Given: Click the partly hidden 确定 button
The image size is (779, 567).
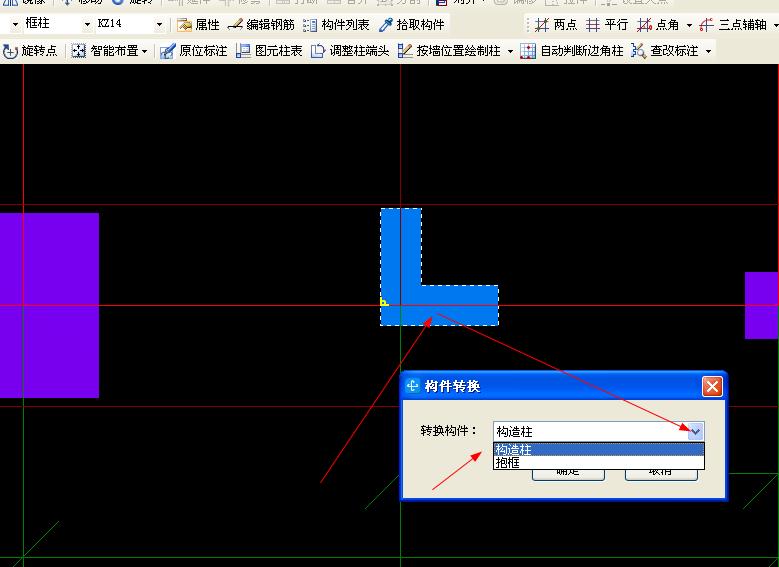Looking at the screenshot, I should click(568, 474).
